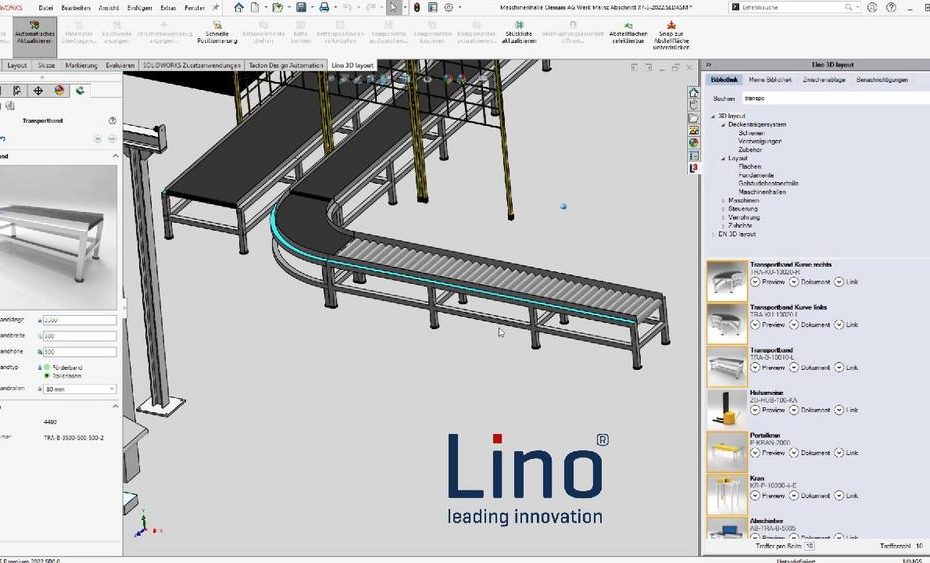Viewport: 930px width, 563px height.
Task: Select the Maschinenhallen tree item
Action: pyautogui.click(x=762, y=192)
